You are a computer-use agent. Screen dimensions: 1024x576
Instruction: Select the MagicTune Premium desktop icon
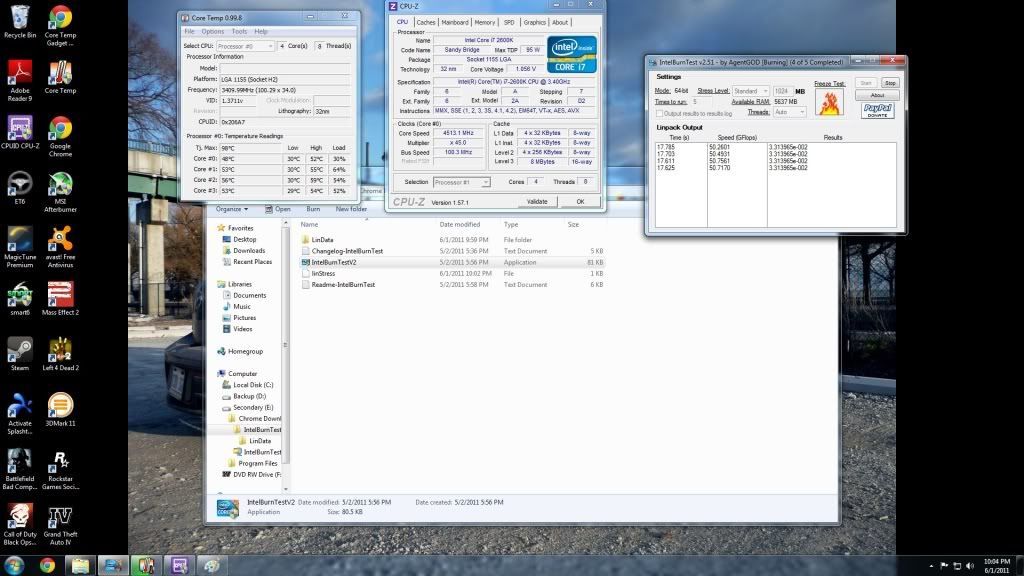point(20,248)
